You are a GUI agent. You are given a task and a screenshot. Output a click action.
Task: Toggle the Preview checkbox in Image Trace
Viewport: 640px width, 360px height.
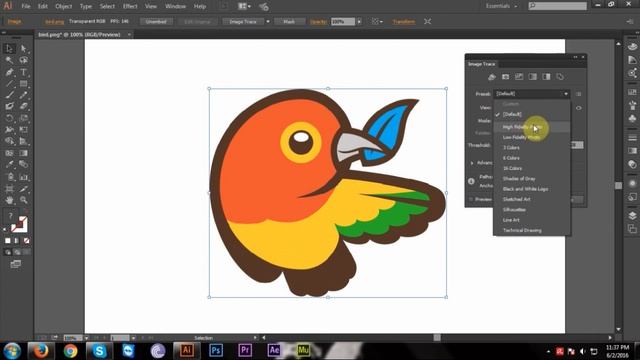coord(471,199)
